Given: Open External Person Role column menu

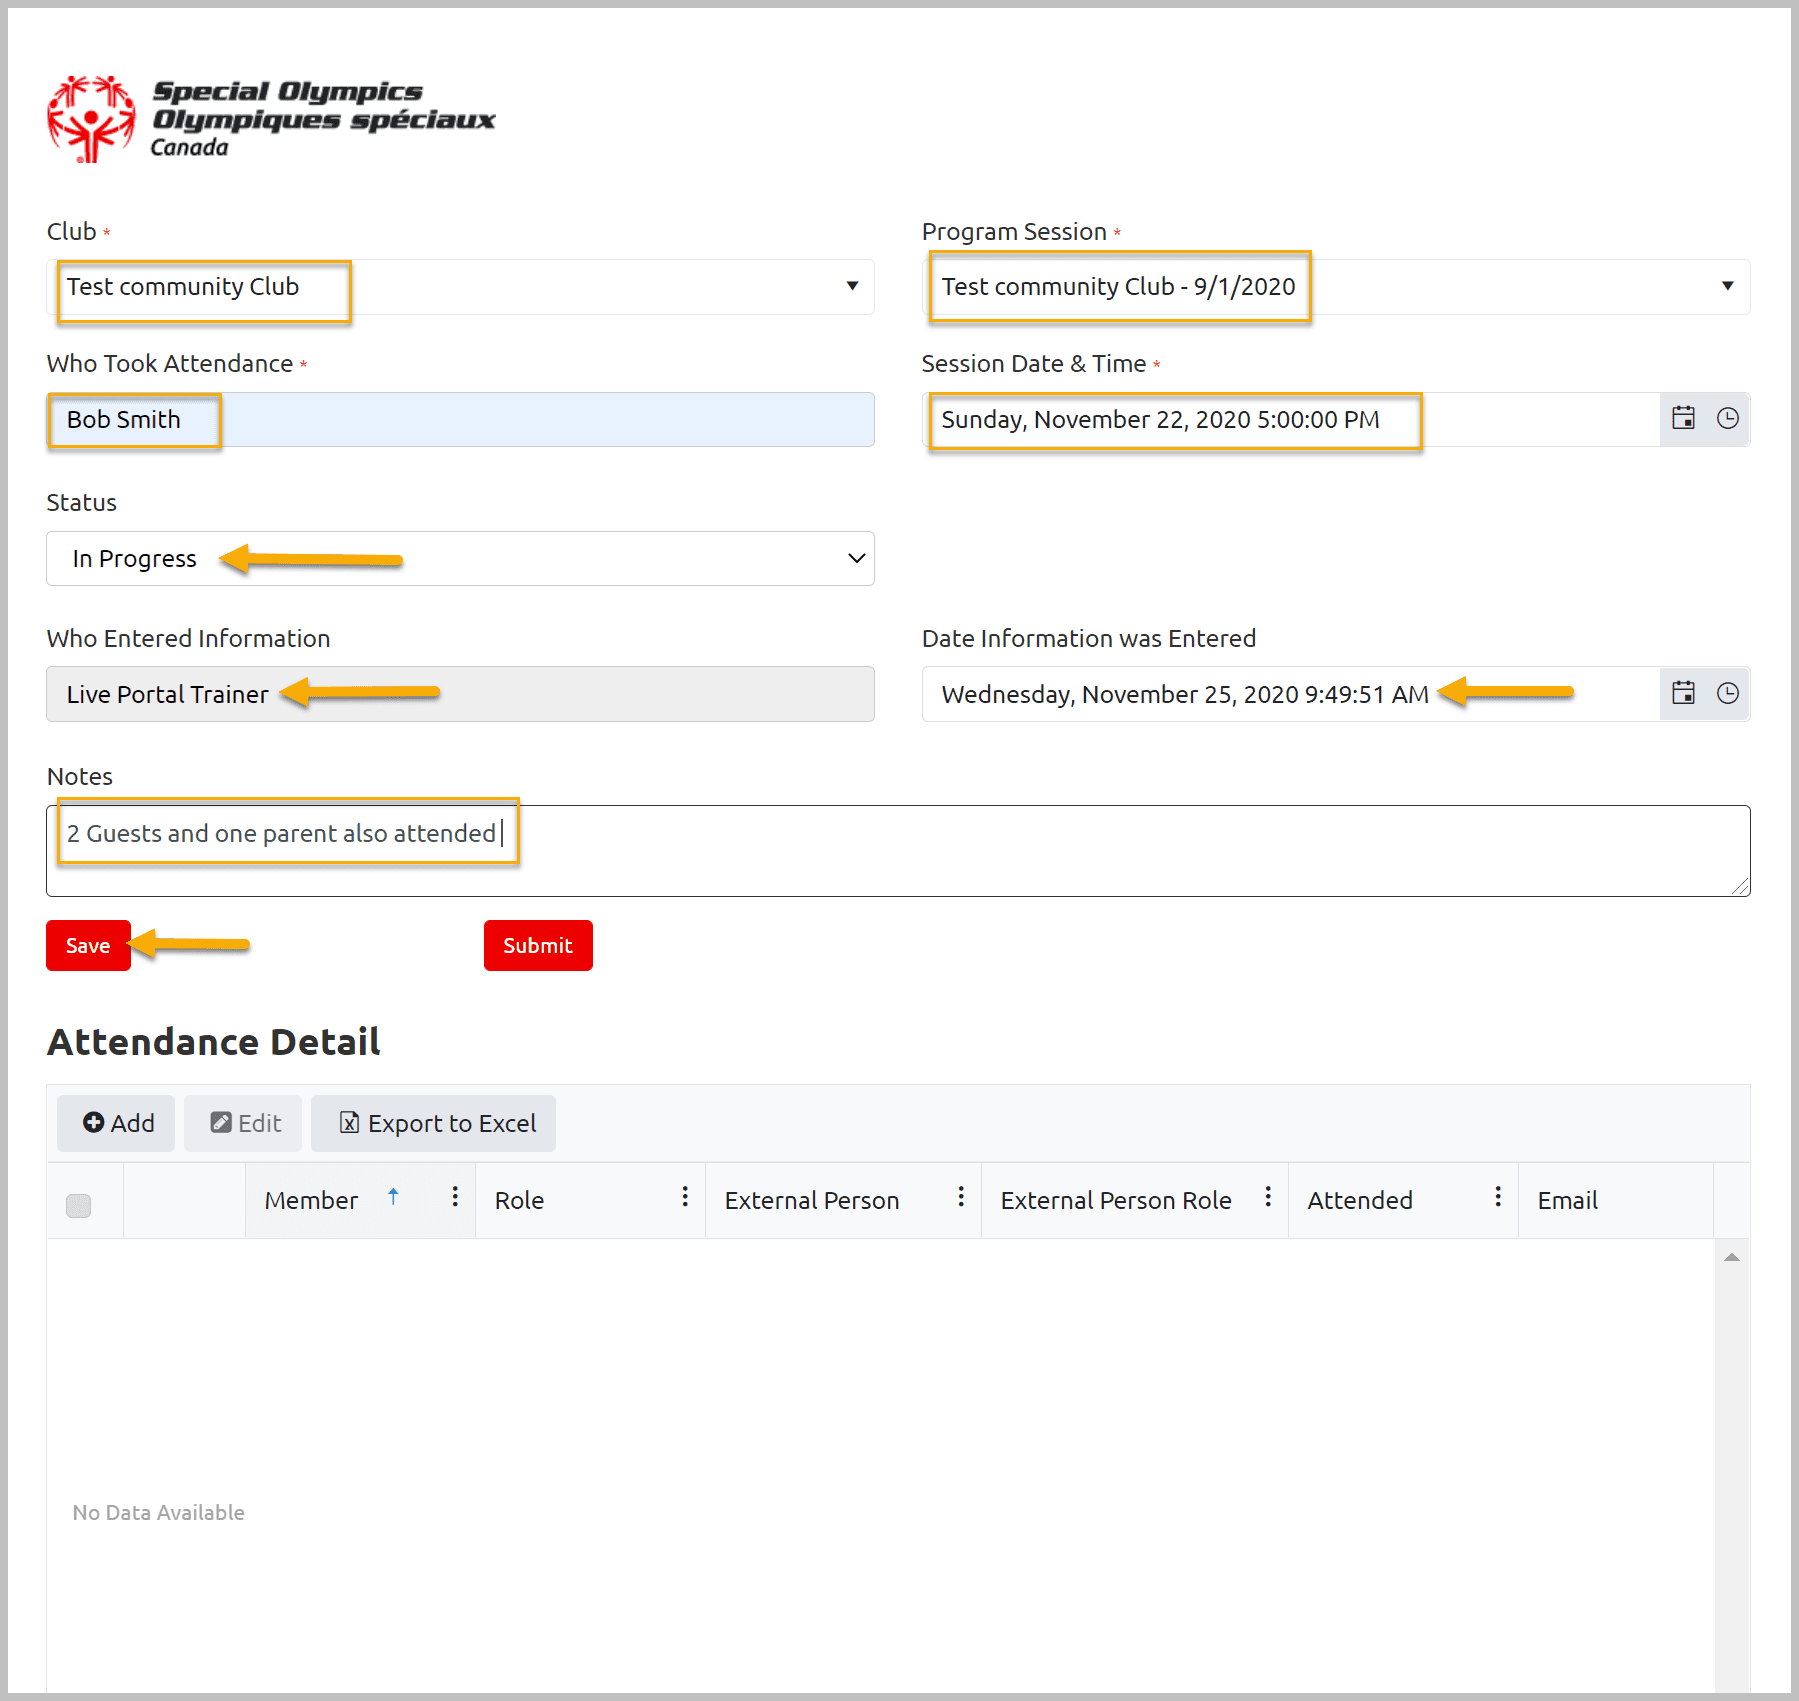Looking at the screenshot, I should click(x=1268, y=1197).
